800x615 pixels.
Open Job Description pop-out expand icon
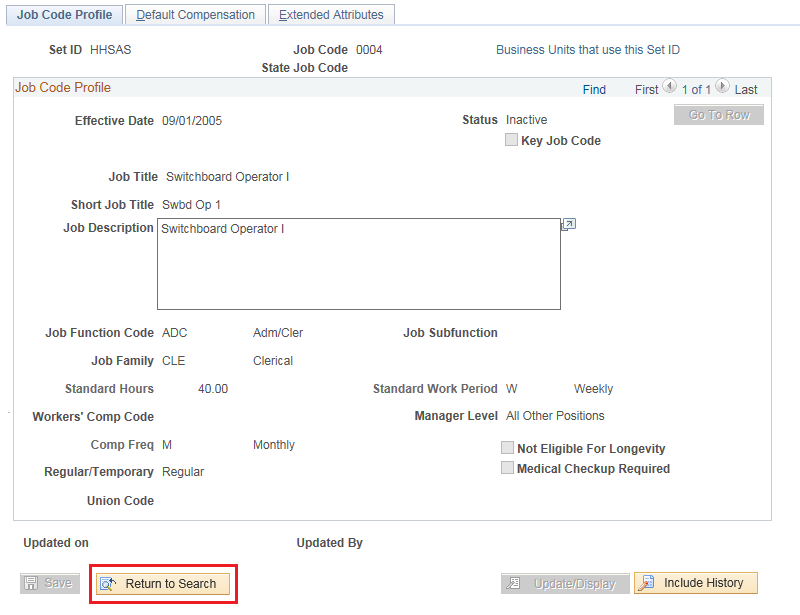pyautogui.click(x=568, y=225)
